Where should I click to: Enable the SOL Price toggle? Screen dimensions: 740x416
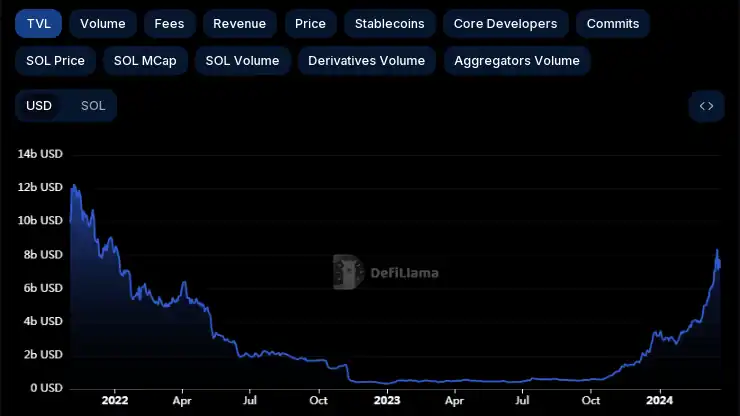[56, 61]
